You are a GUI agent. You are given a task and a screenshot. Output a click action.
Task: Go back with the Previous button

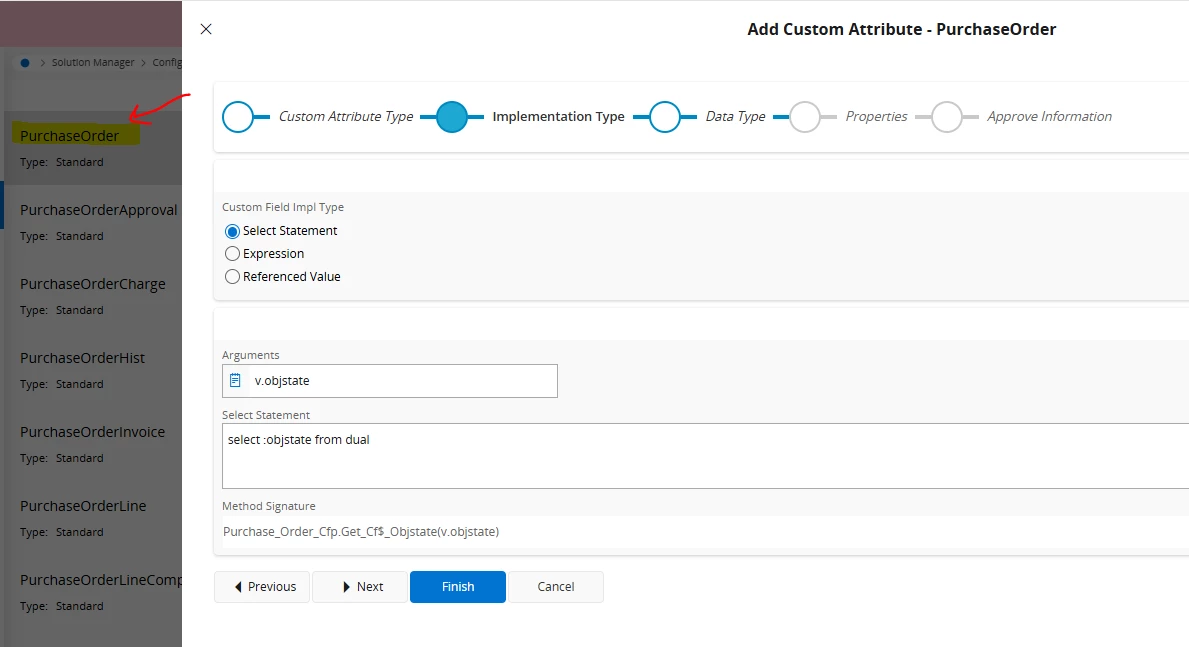click(263, 587)
